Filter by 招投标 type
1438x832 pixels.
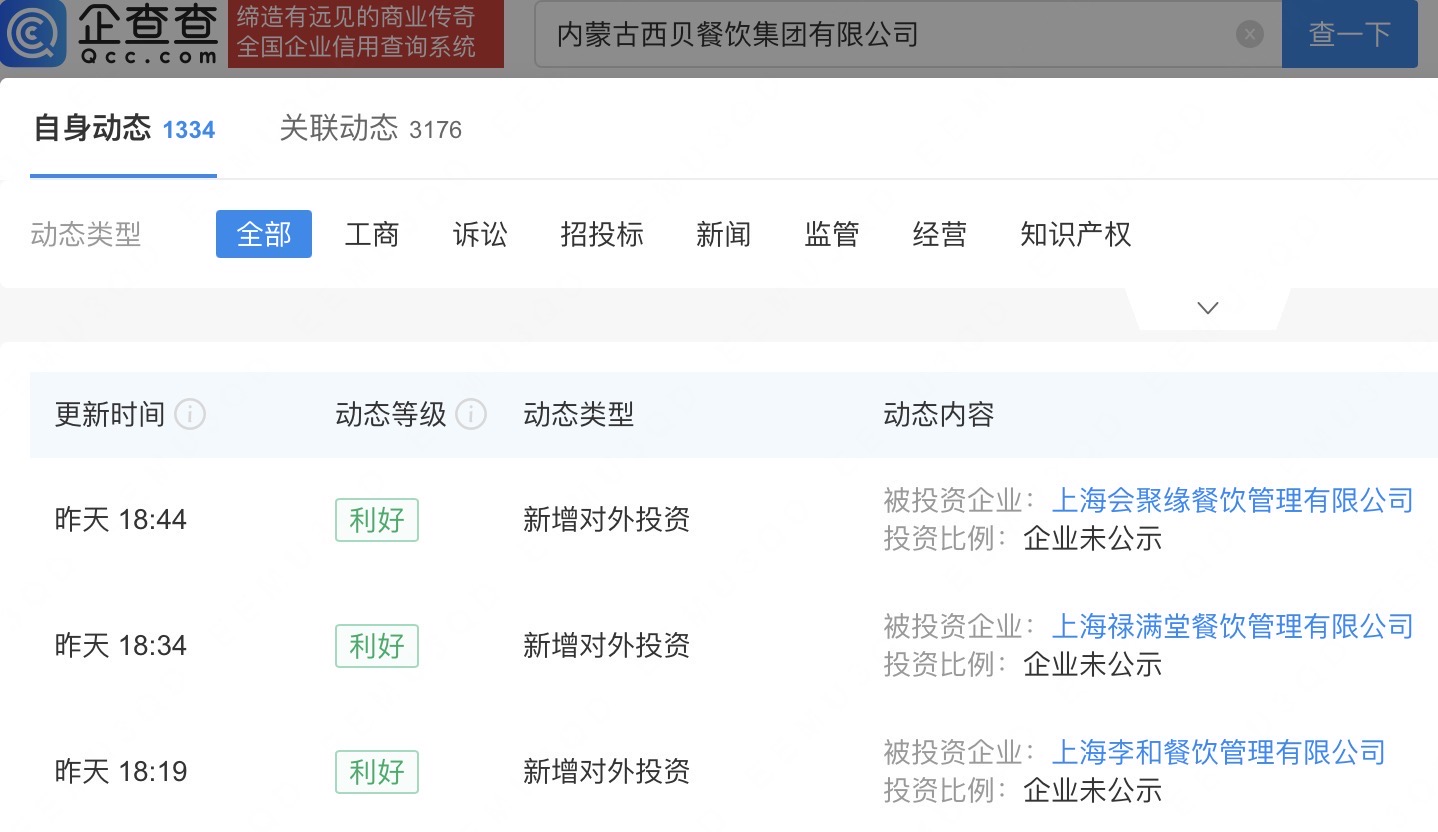pos(602,234)
